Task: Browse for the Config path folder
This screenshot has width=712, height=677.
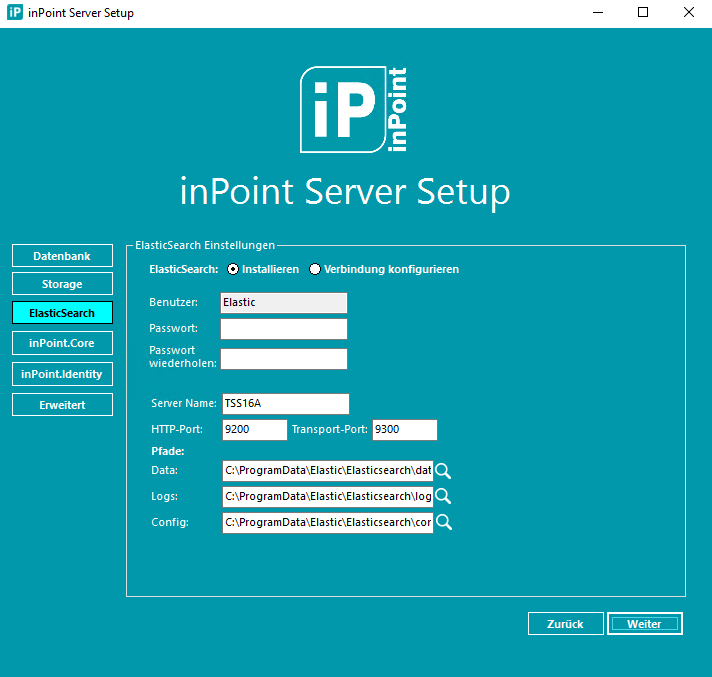Action: [443, 523]
